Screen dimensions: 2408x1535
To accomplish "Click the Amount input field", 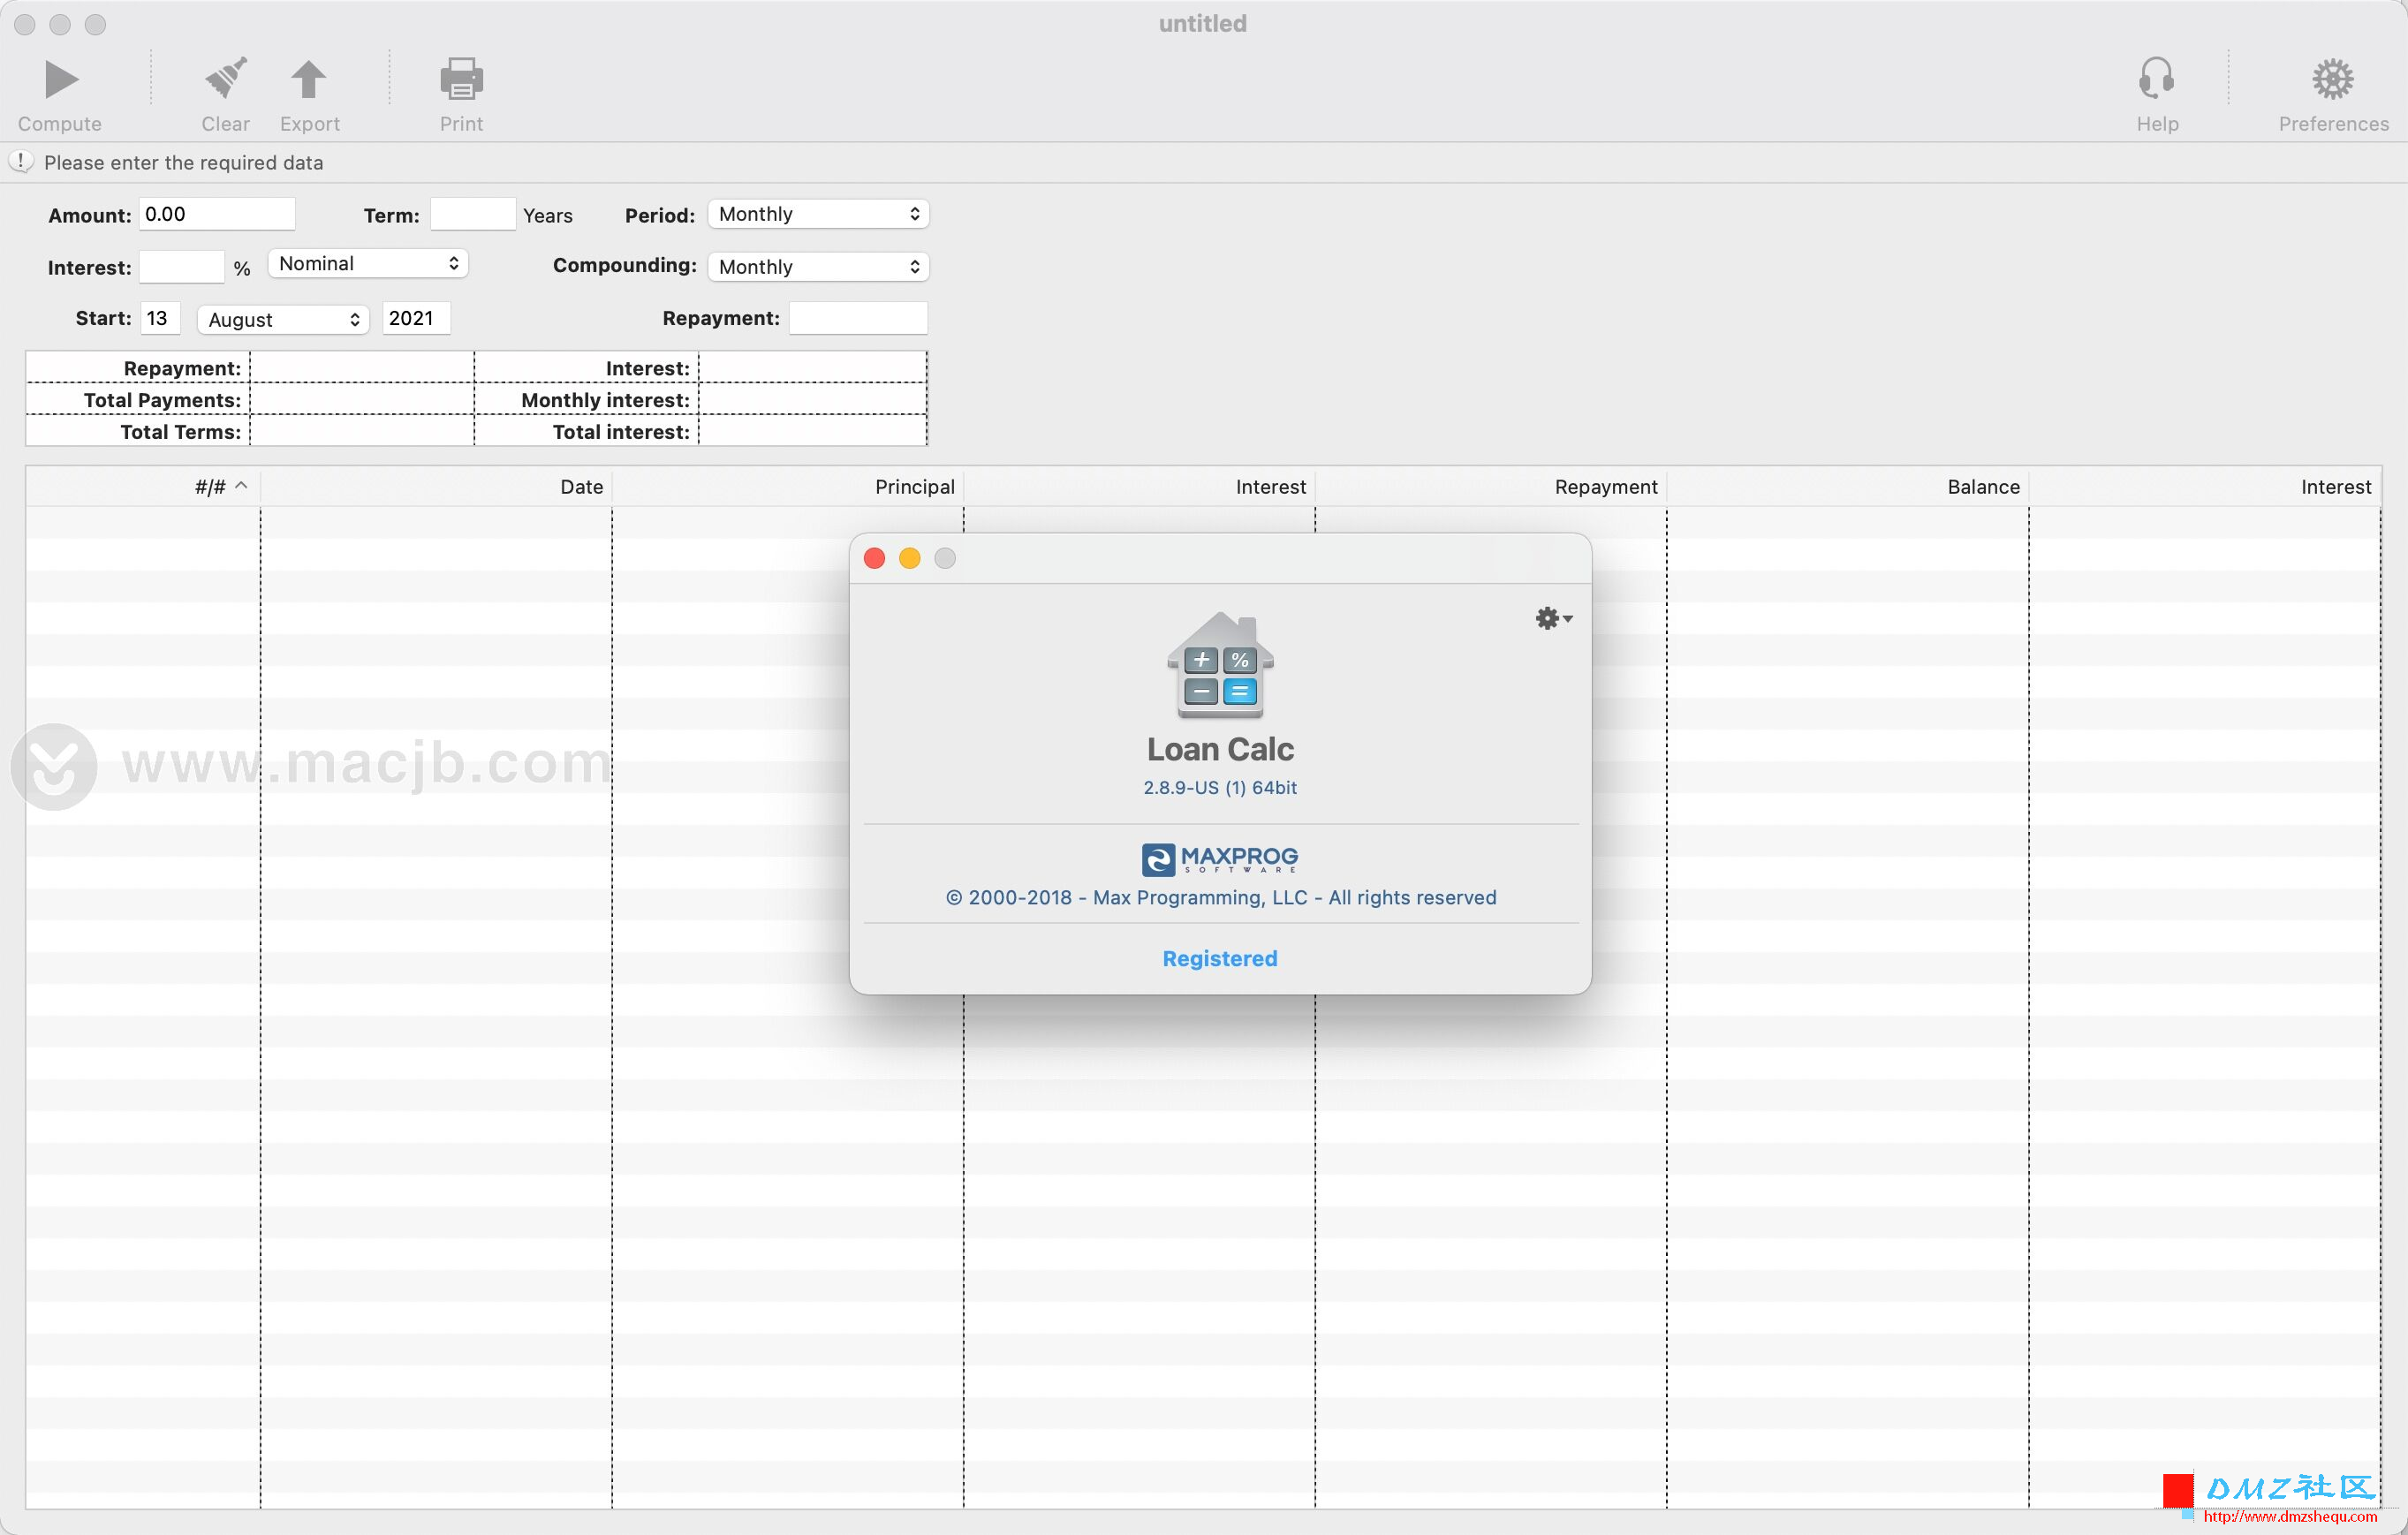I will [217, 214].
